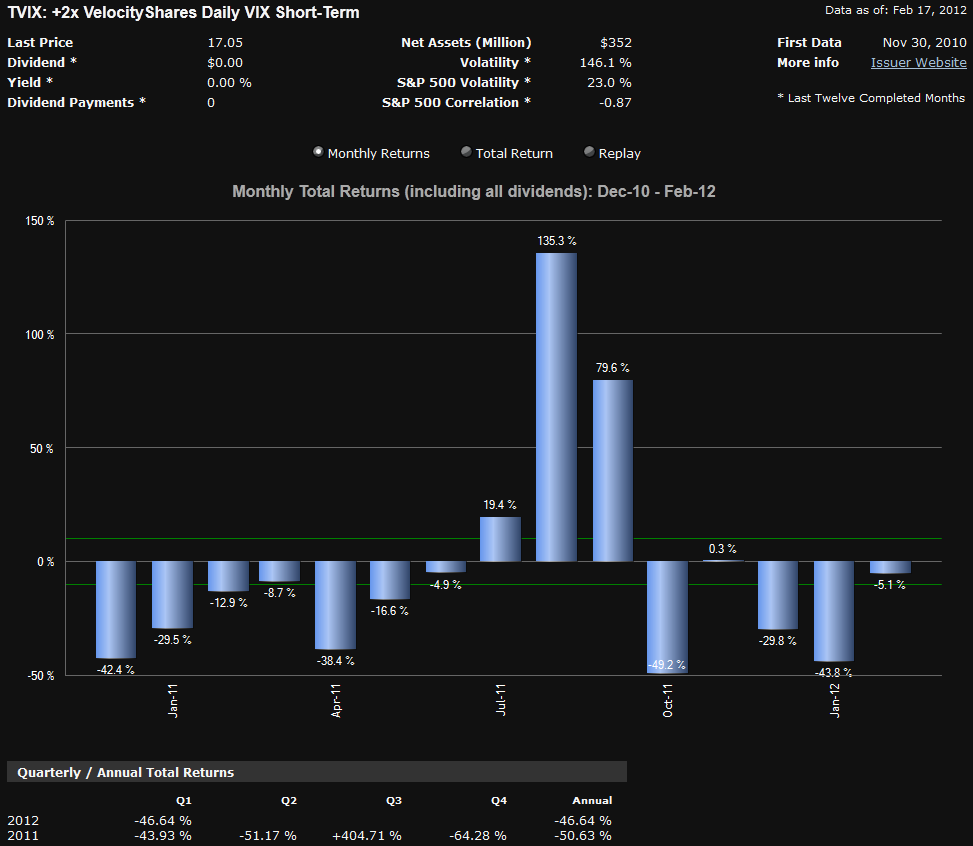Select the 2011 Annual value -50.63 %

click(x=583, y=835)
